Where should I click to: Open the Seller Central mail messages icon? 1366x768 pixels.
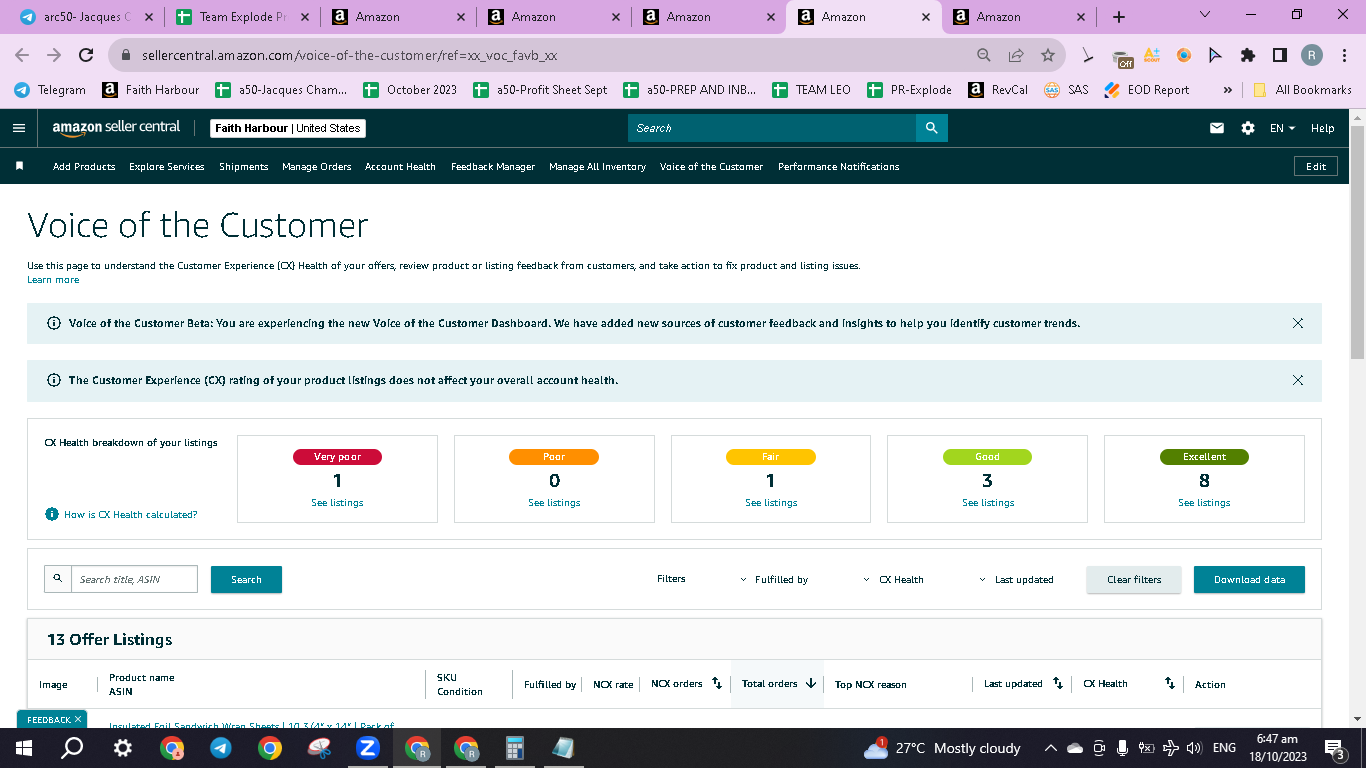click(1217, 128)
